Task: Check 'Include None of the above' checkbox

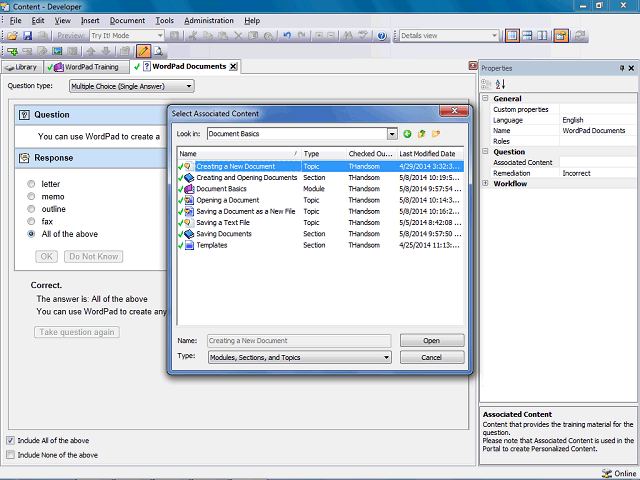Action: coord(10,455)
